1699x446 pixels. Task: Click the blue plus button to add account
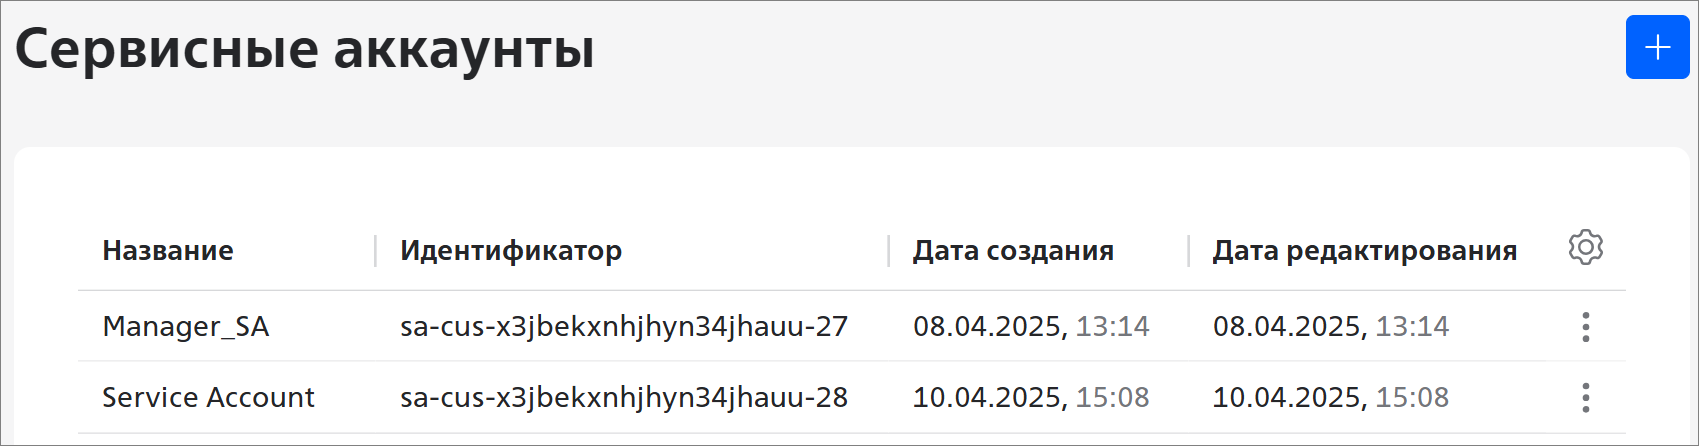coord(1657,47)
